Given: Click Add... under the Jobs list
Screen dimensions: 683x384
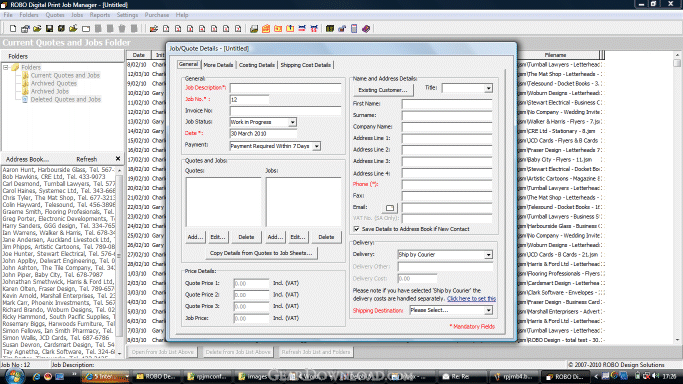Looking at the screenshot, I should [275, 237].
